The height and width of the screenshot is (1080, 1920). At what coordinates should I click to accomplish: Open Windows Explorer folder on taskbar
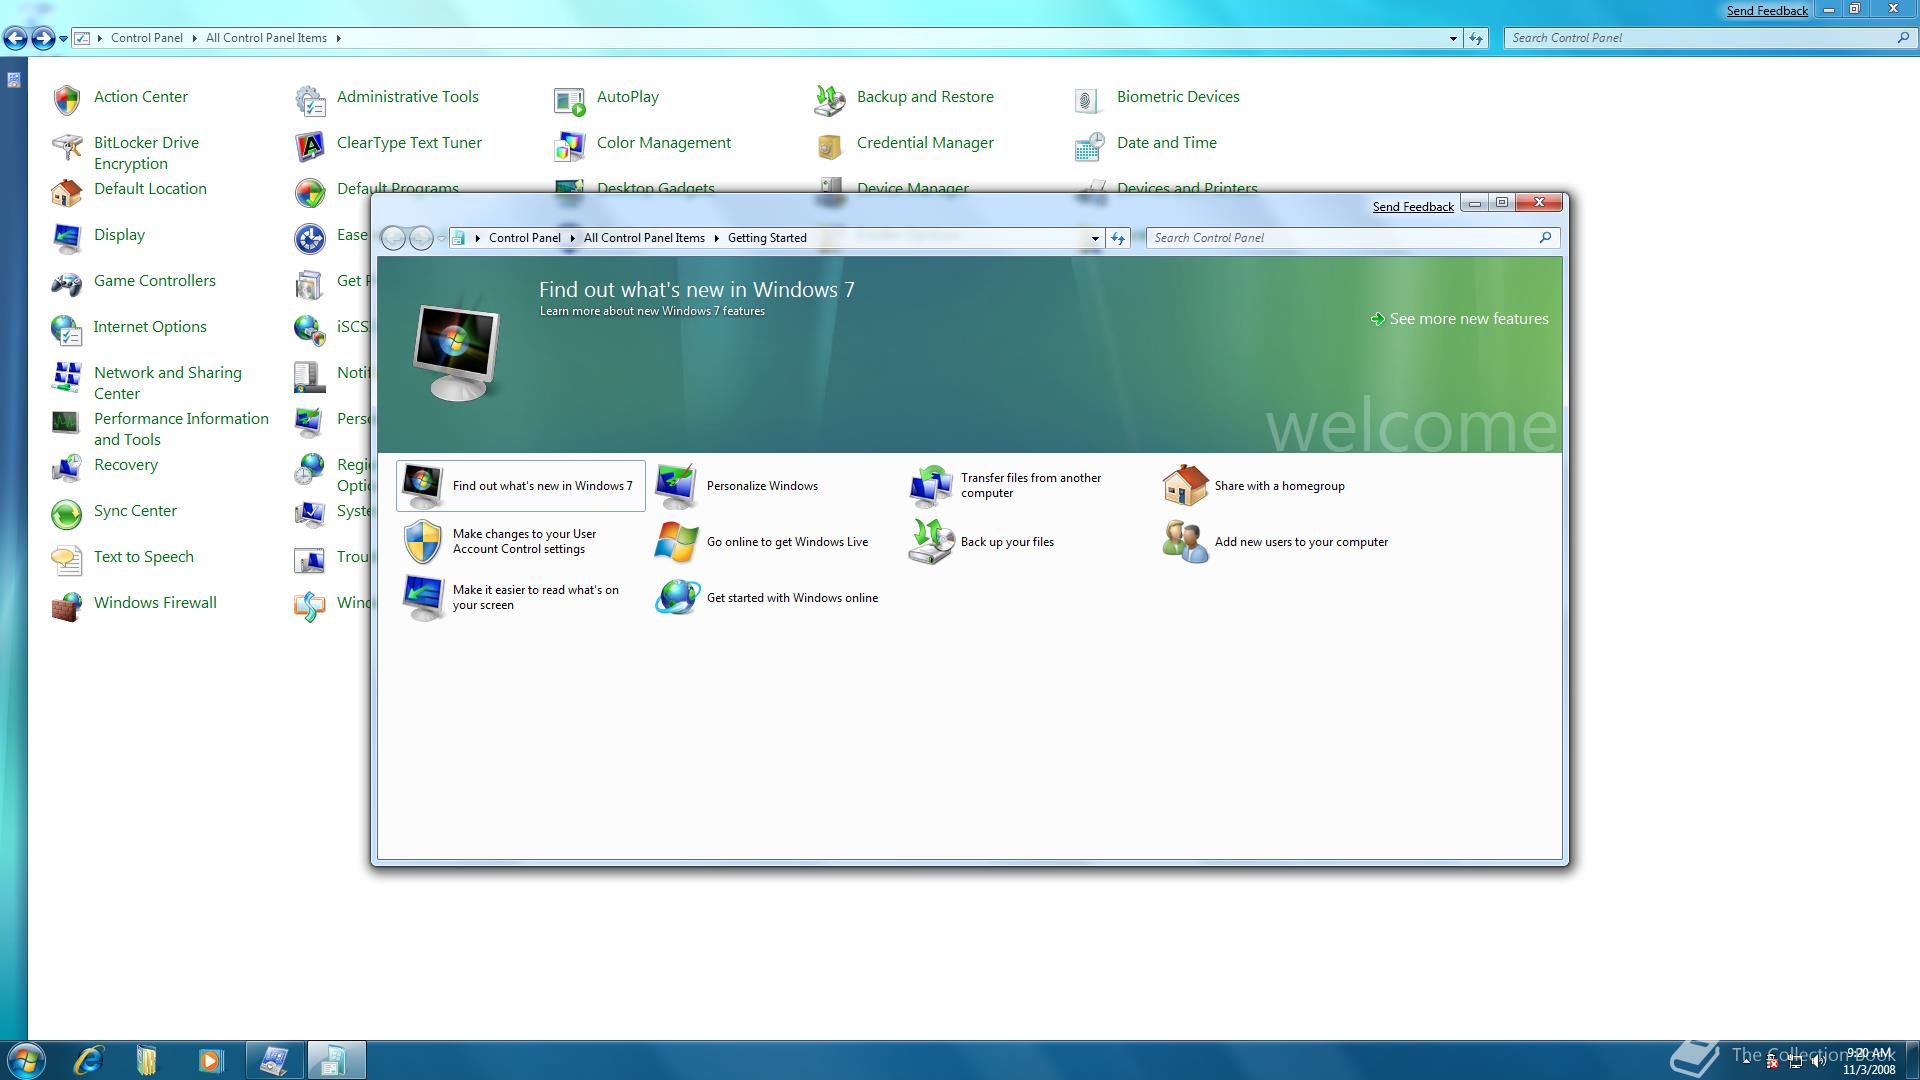click(147, 1060)
